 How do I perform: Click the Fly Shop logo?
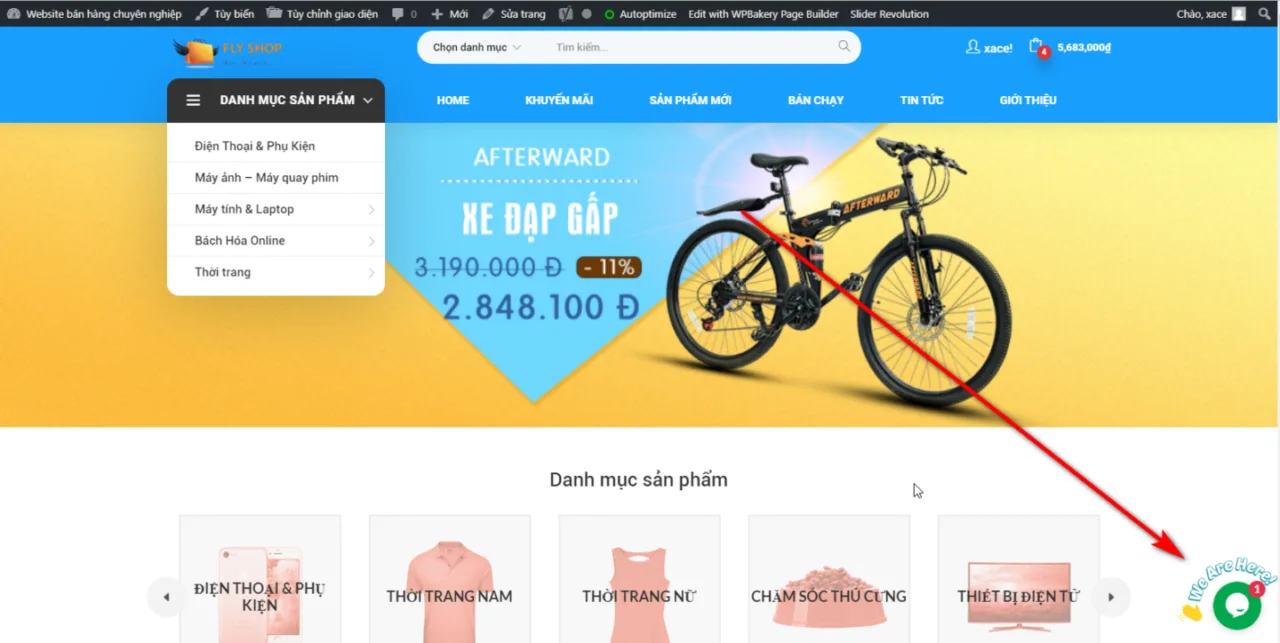(x=228, y=52)
